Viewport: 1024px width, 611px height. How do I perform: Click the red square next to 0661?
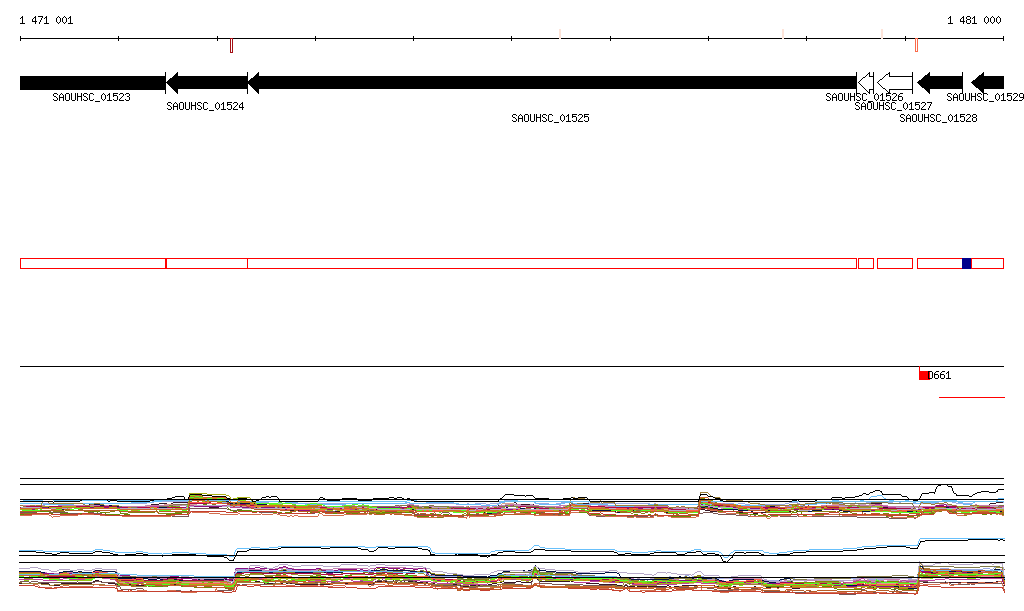[923, 375]
